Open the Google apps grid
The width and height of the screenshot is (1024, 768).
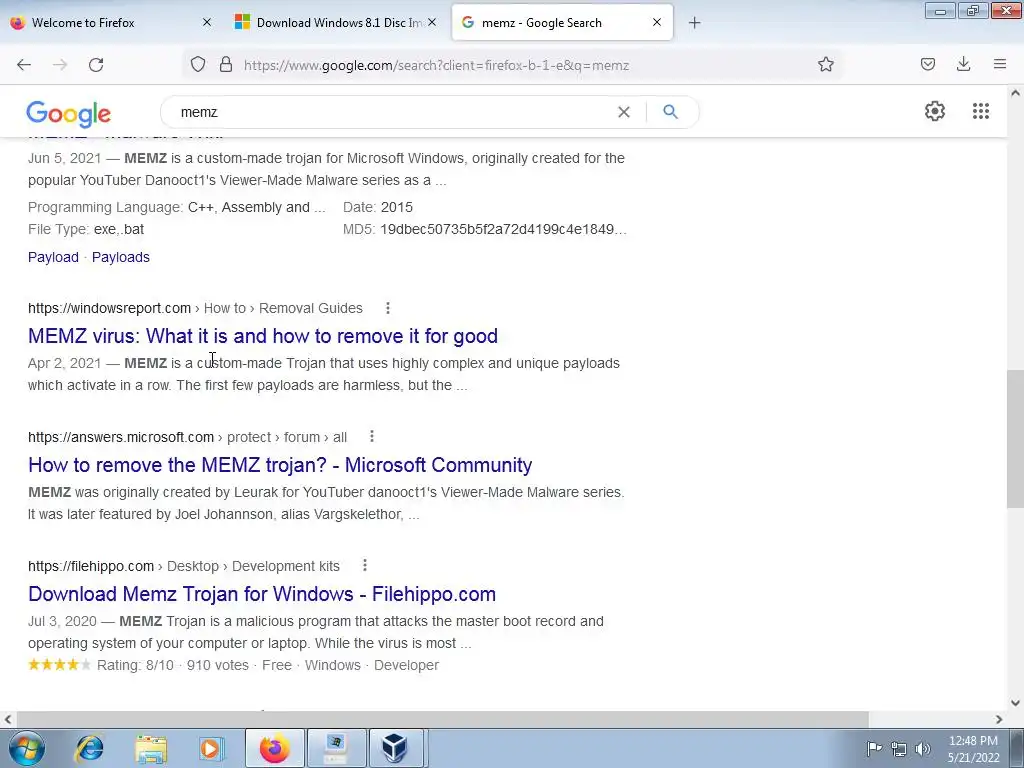point(980,111)
